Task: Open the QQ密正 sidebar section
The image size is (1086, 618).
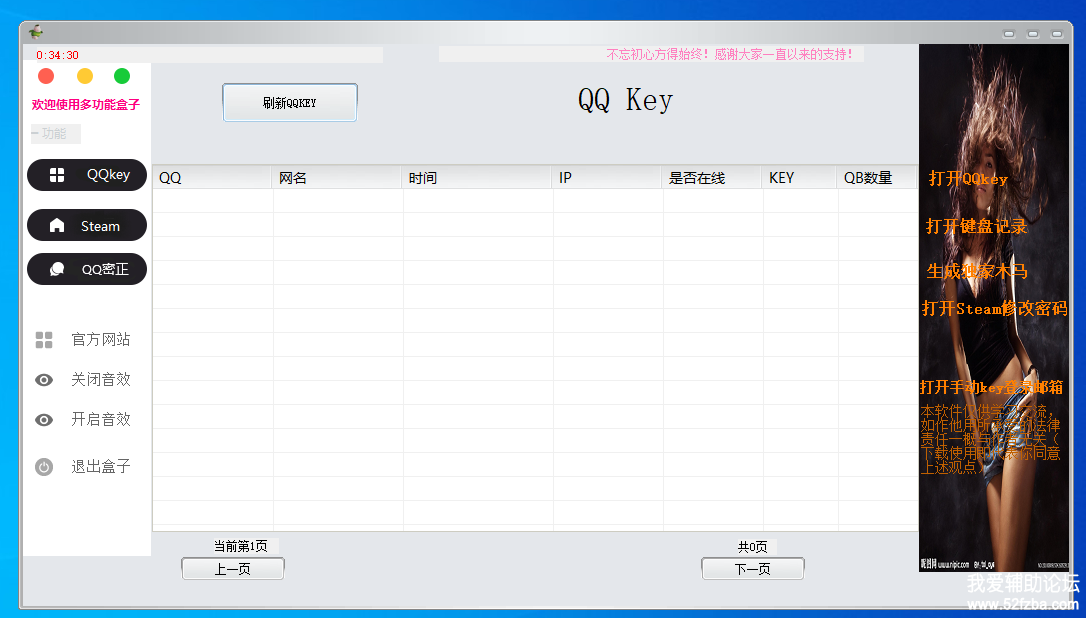Action: (x=87, y=269)
